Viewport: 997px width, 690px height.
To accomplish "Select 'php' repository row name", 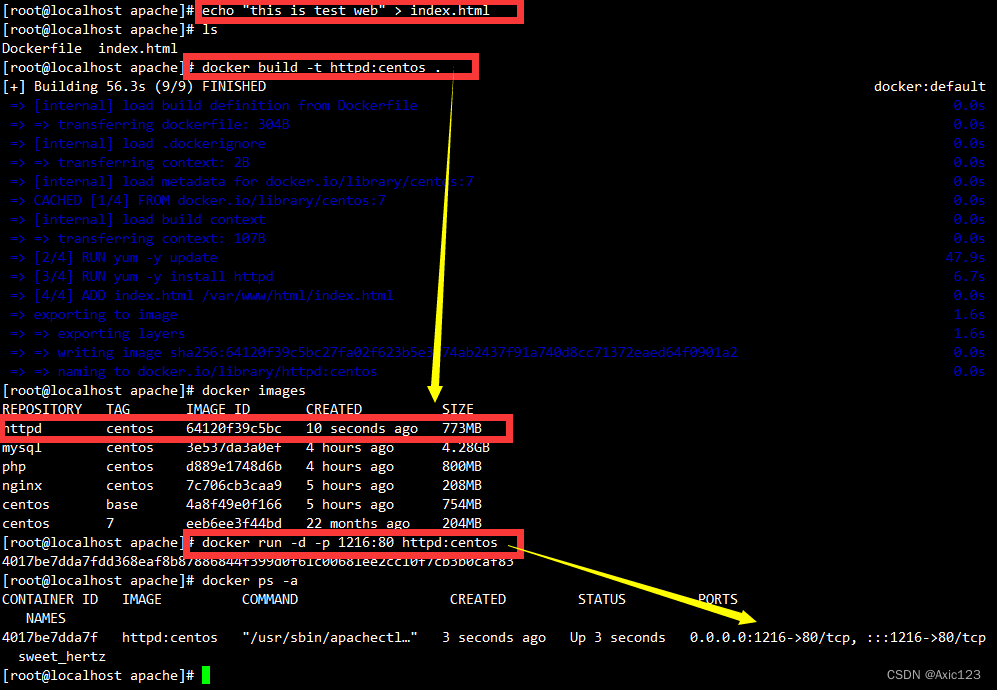I will pyautogui.click(x=14, y=467).
